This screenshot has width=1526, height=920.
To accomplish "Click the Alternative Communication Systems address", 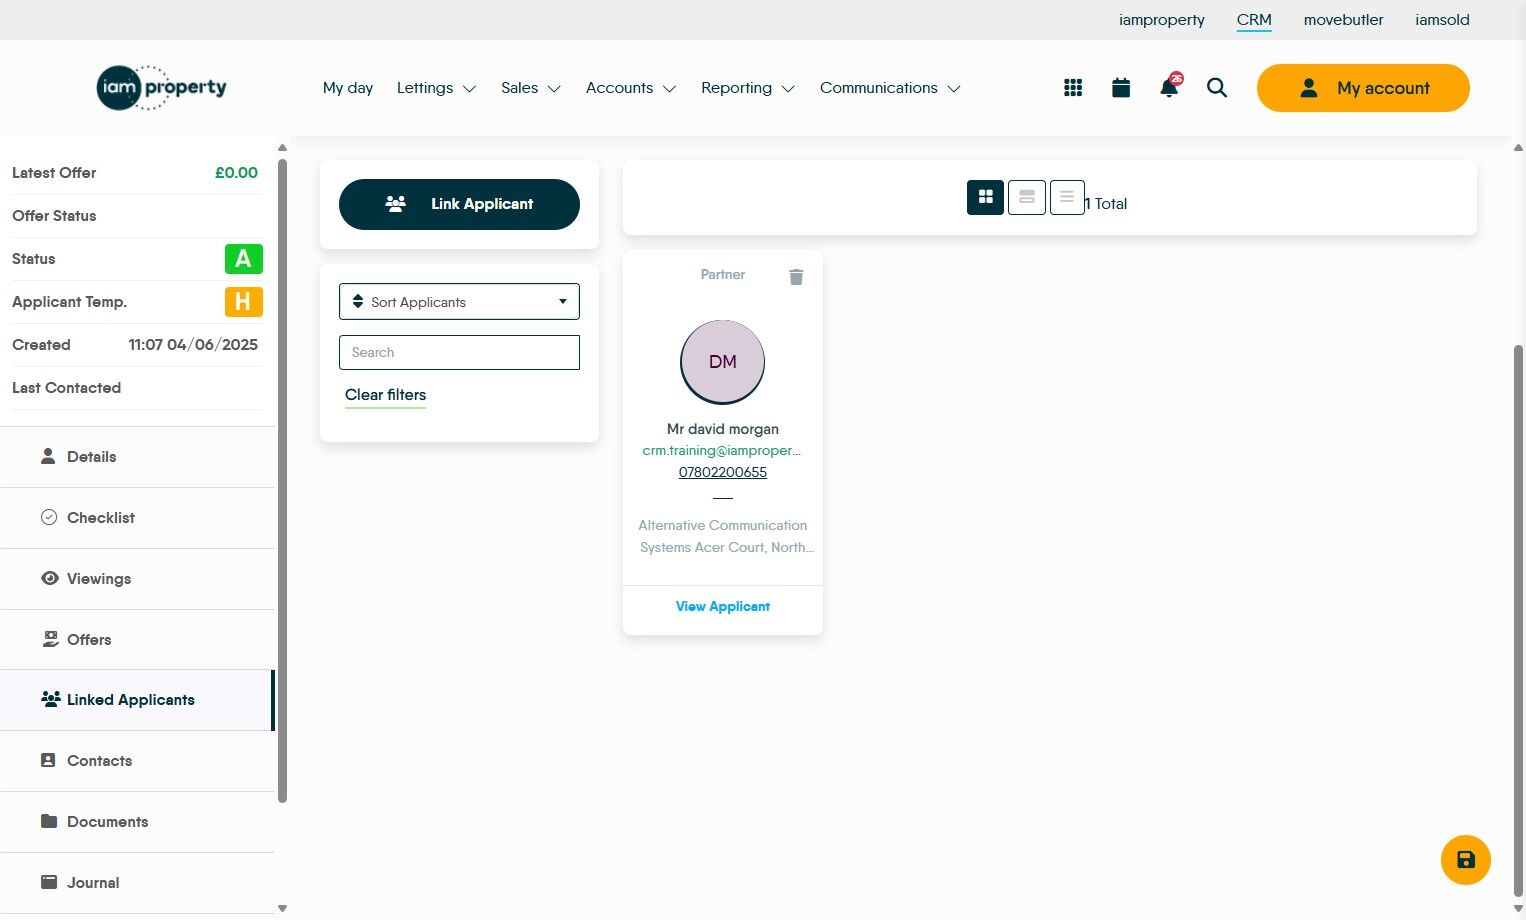I will point(726,537).
